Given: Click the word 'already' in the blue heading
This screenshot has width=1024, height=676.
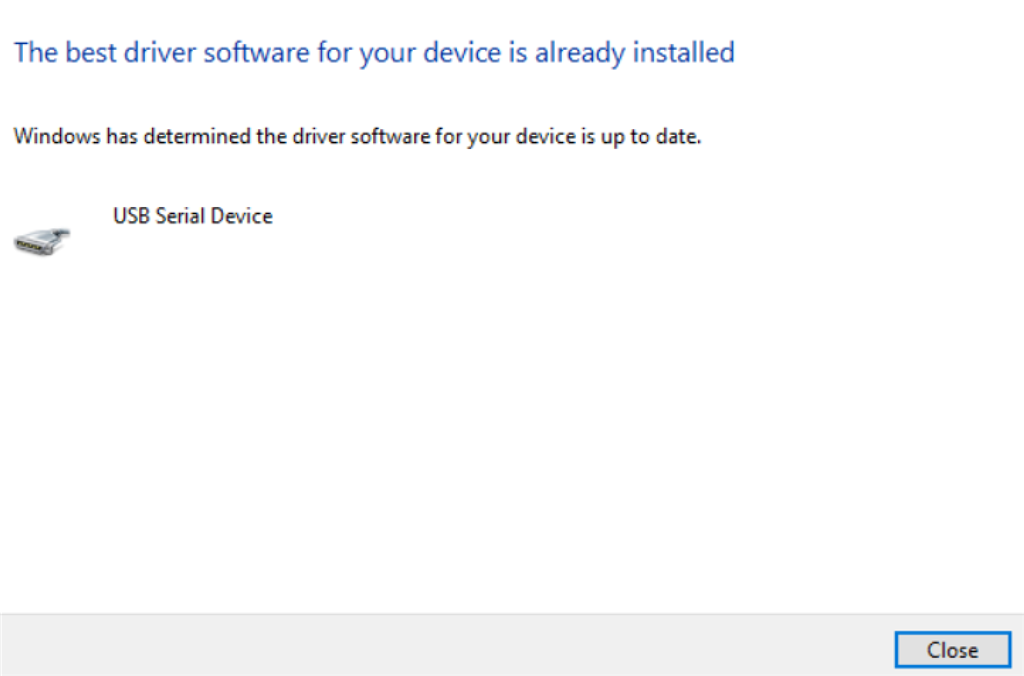Looking at the screenshot, I should 580,54.
